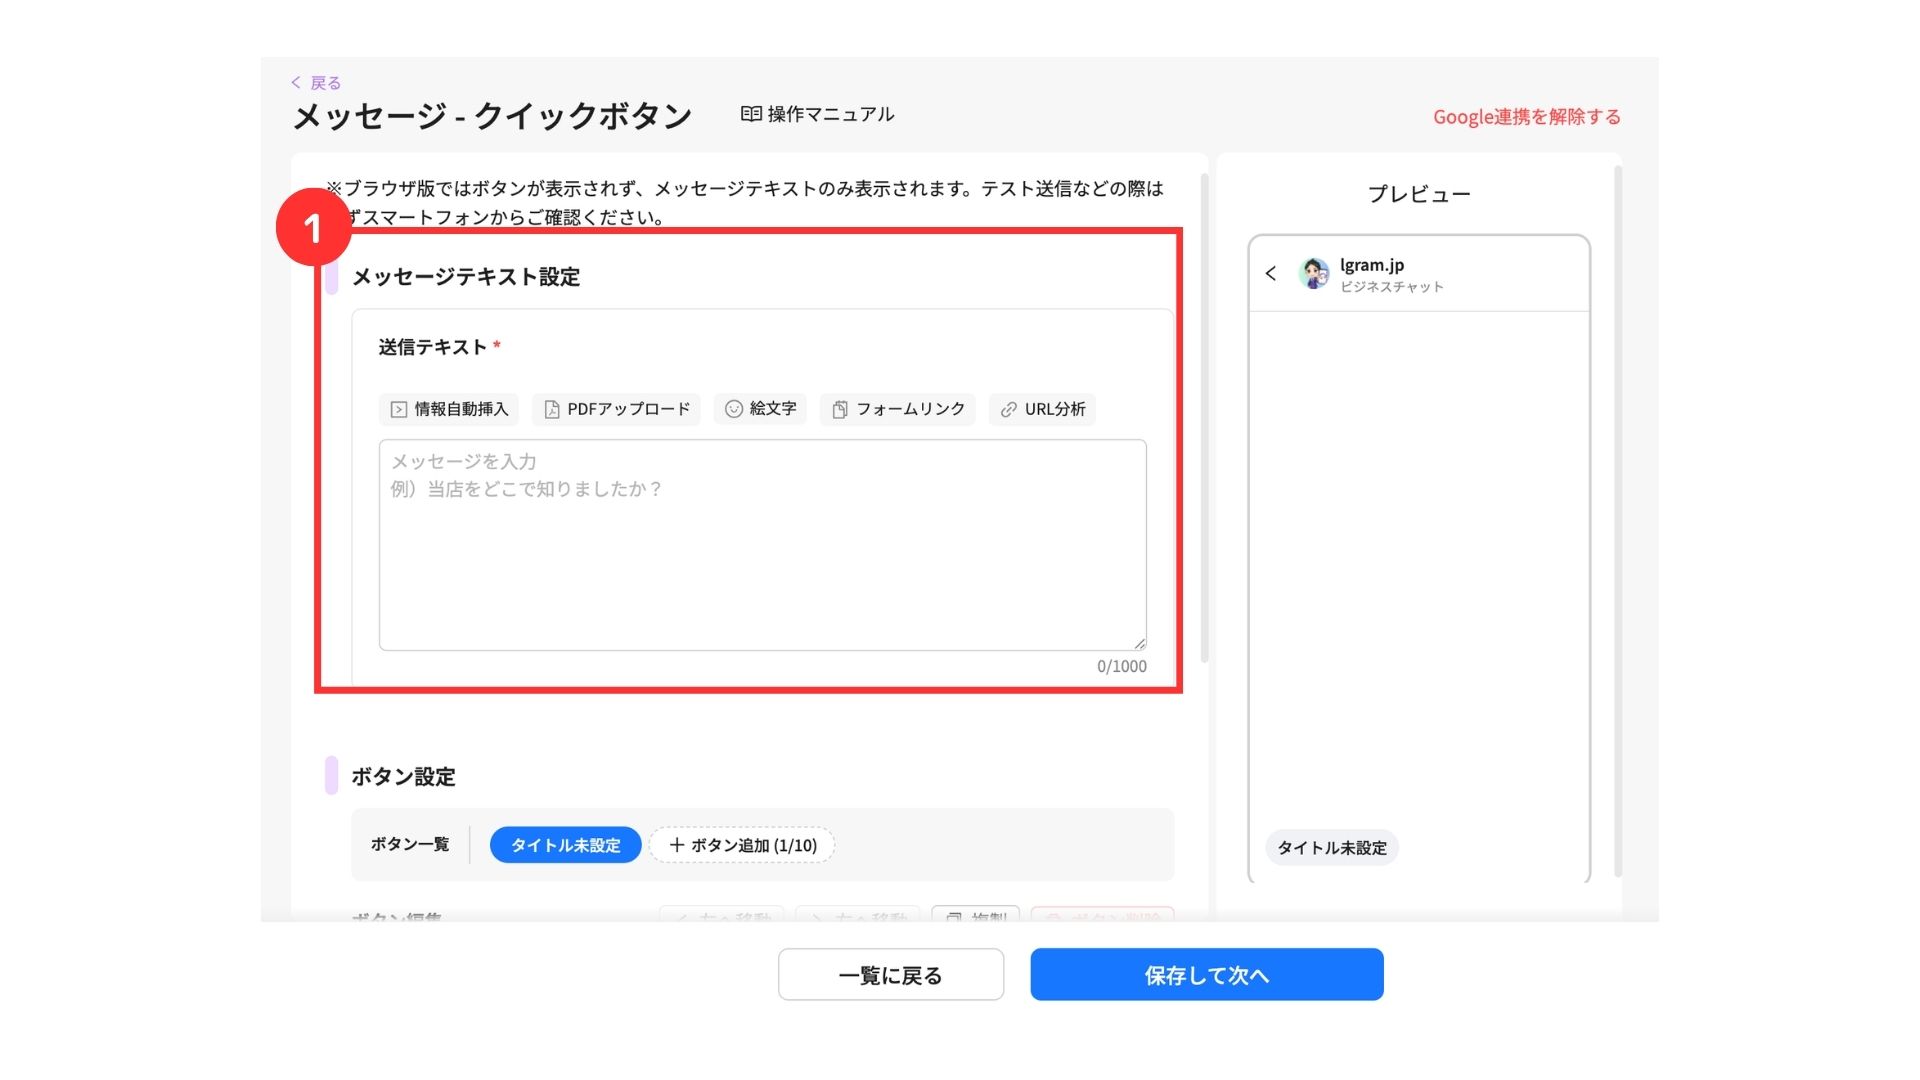Click the back chevron in the preview header
Screen dimensions: 1920x1080
pos(1271,273)
